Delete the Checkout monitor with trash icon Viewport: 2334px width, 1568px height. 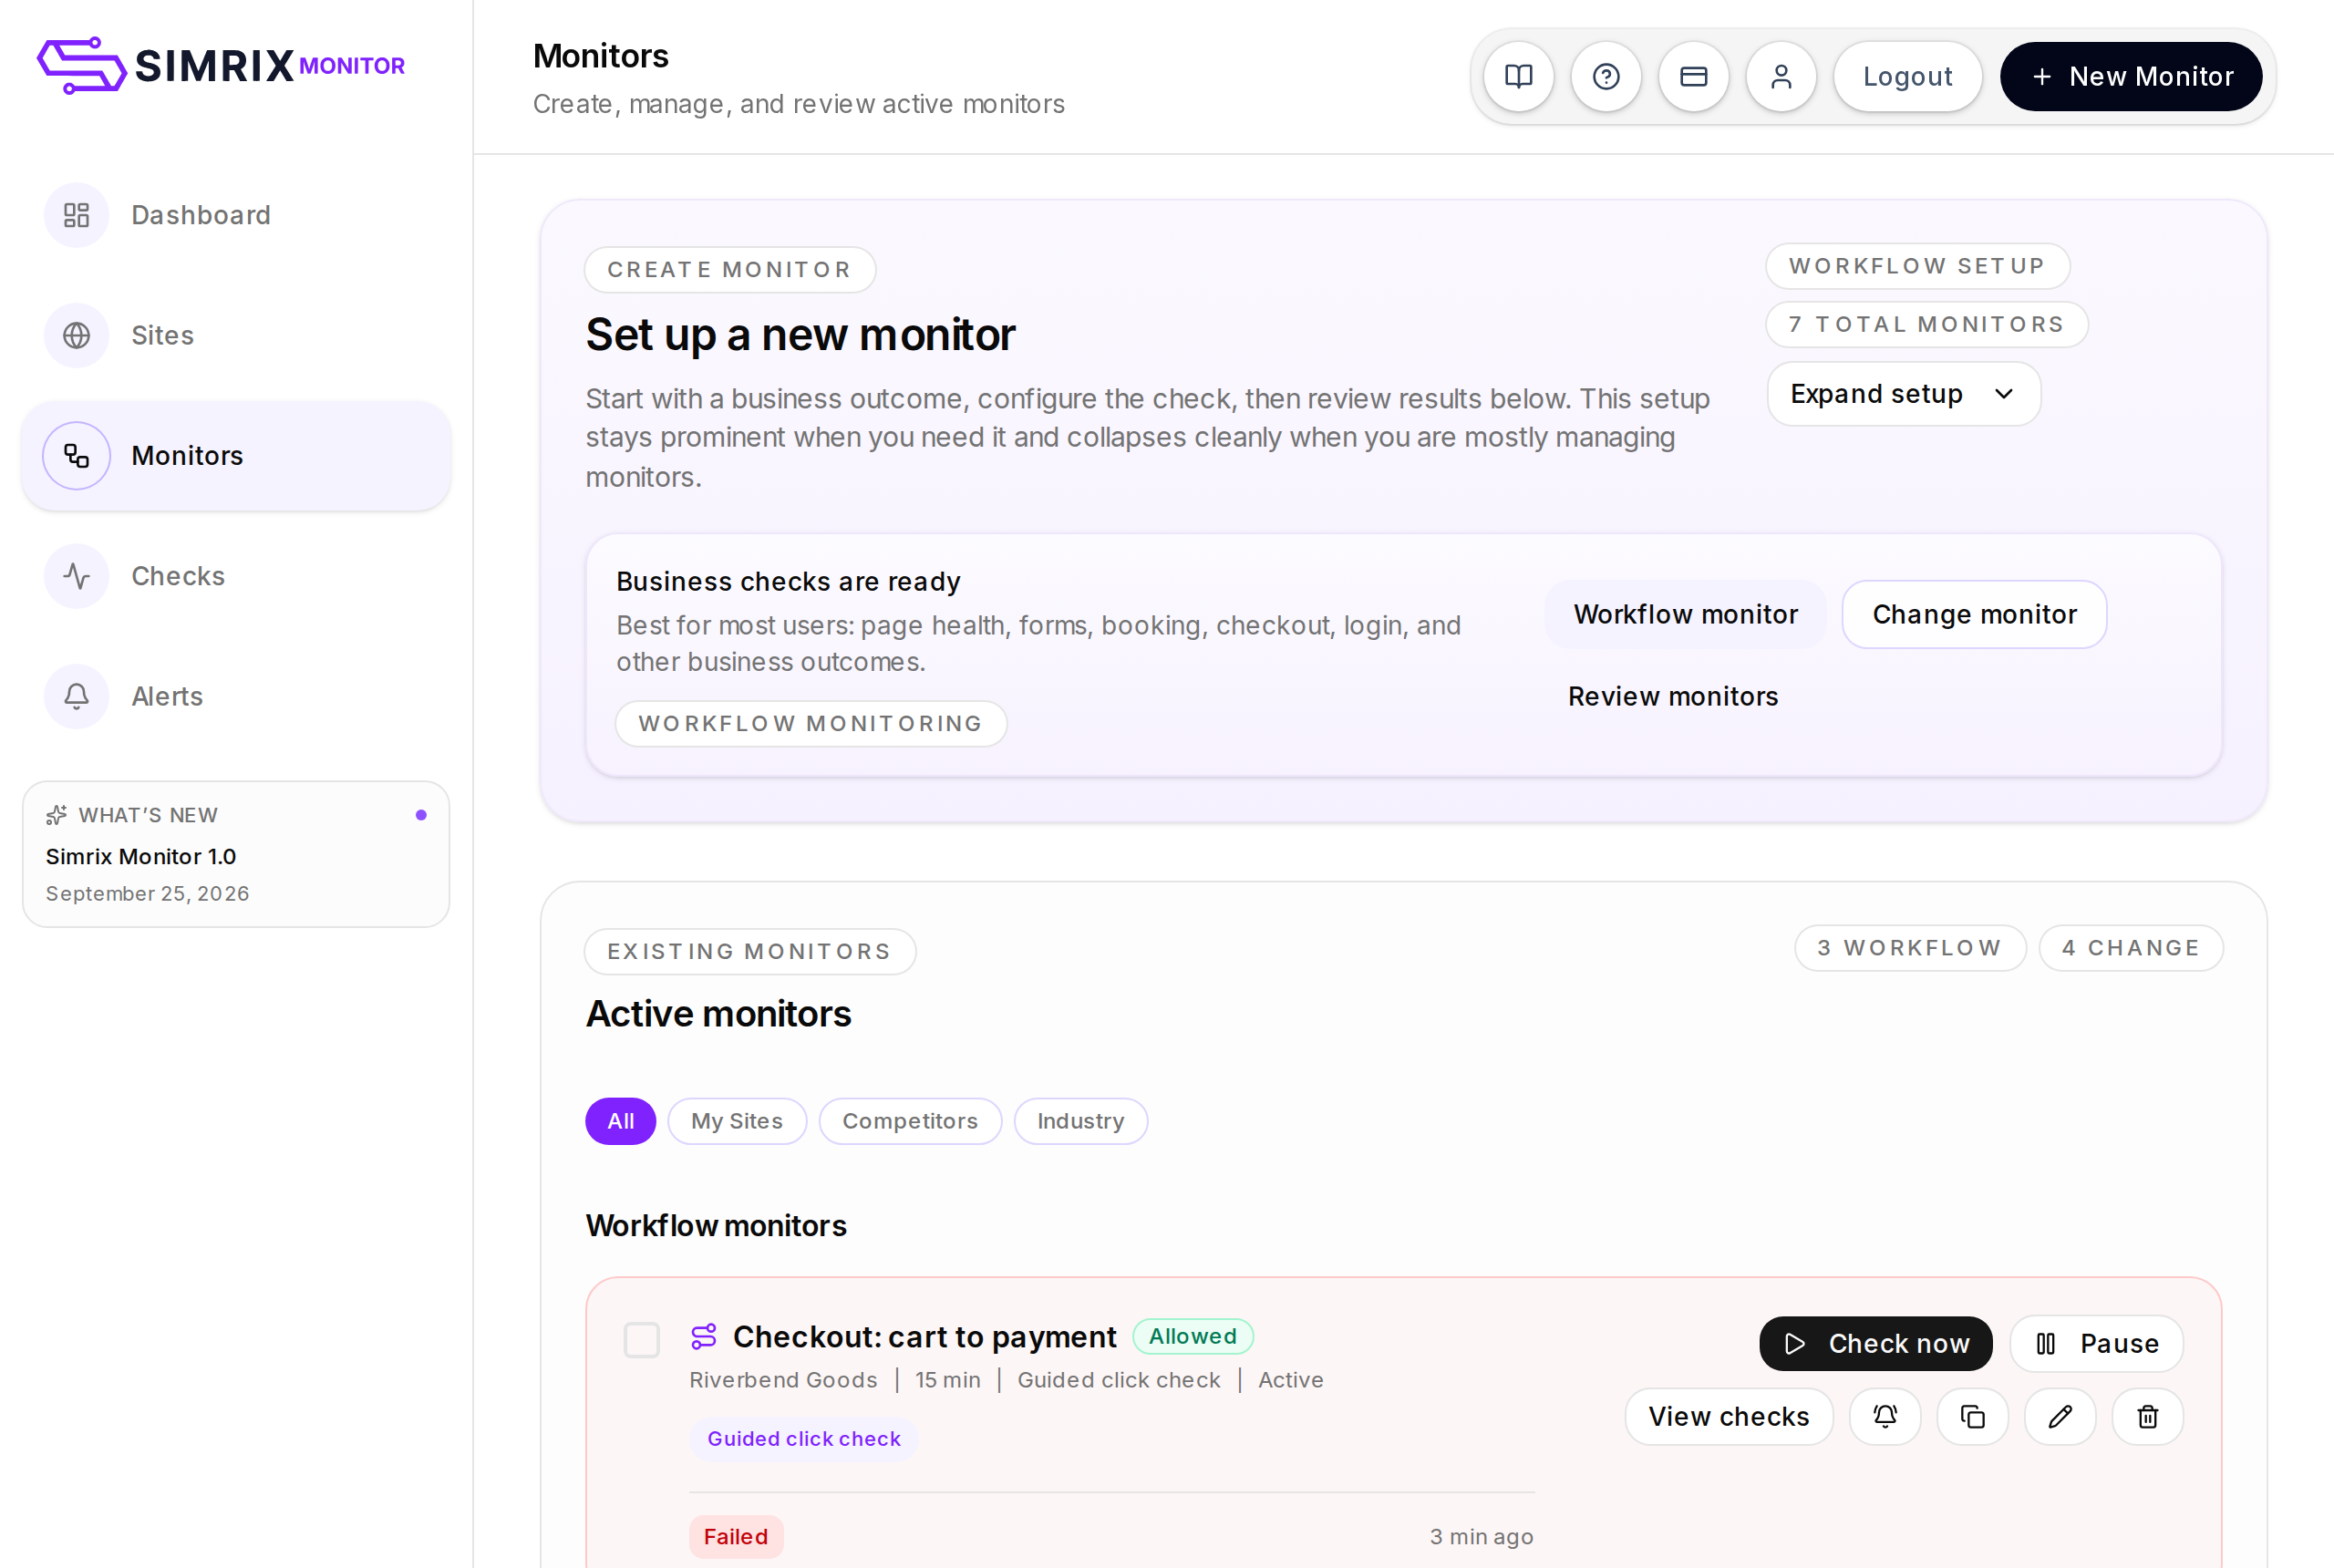coord(2147,1416)
